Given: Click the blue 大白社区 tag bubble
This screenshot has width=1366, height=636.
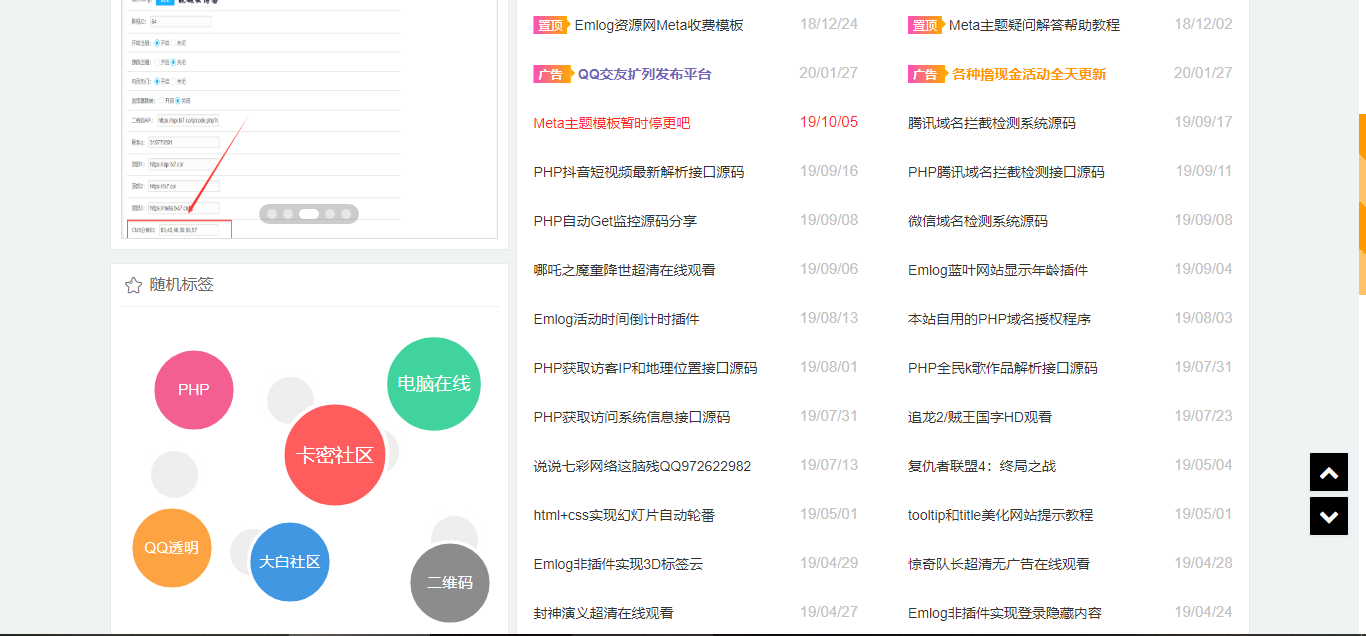Looking at the screenshot, I should [289, 562].
